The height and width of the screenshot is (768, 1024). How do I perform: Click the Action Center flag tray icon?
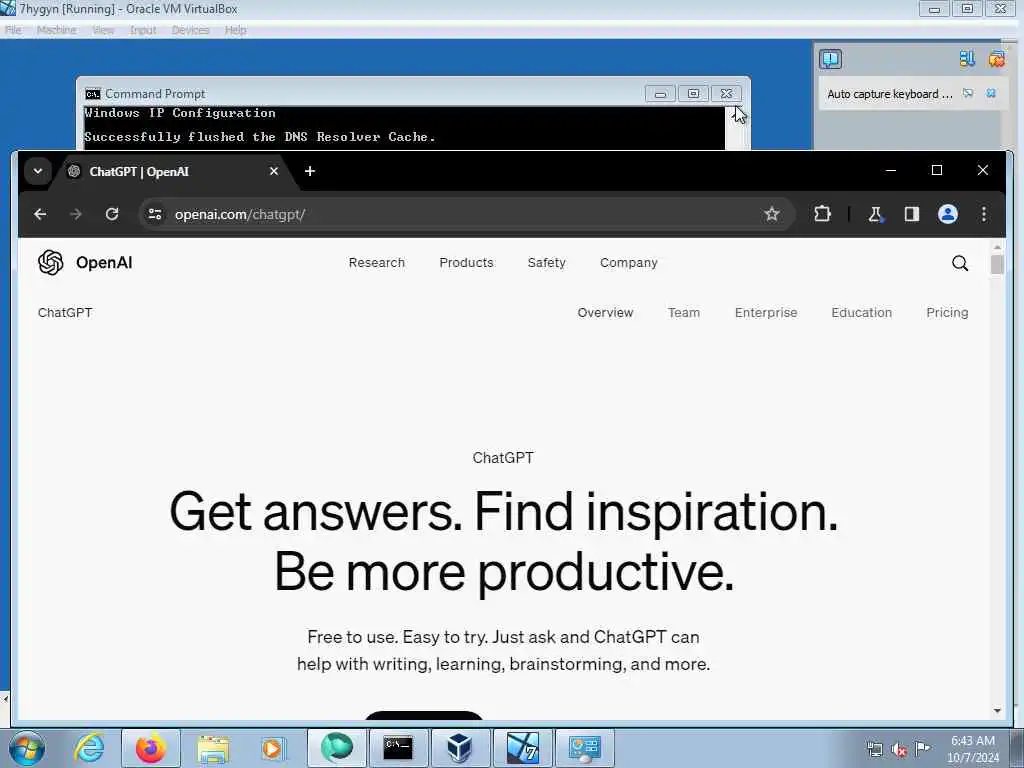click(922, 748)
